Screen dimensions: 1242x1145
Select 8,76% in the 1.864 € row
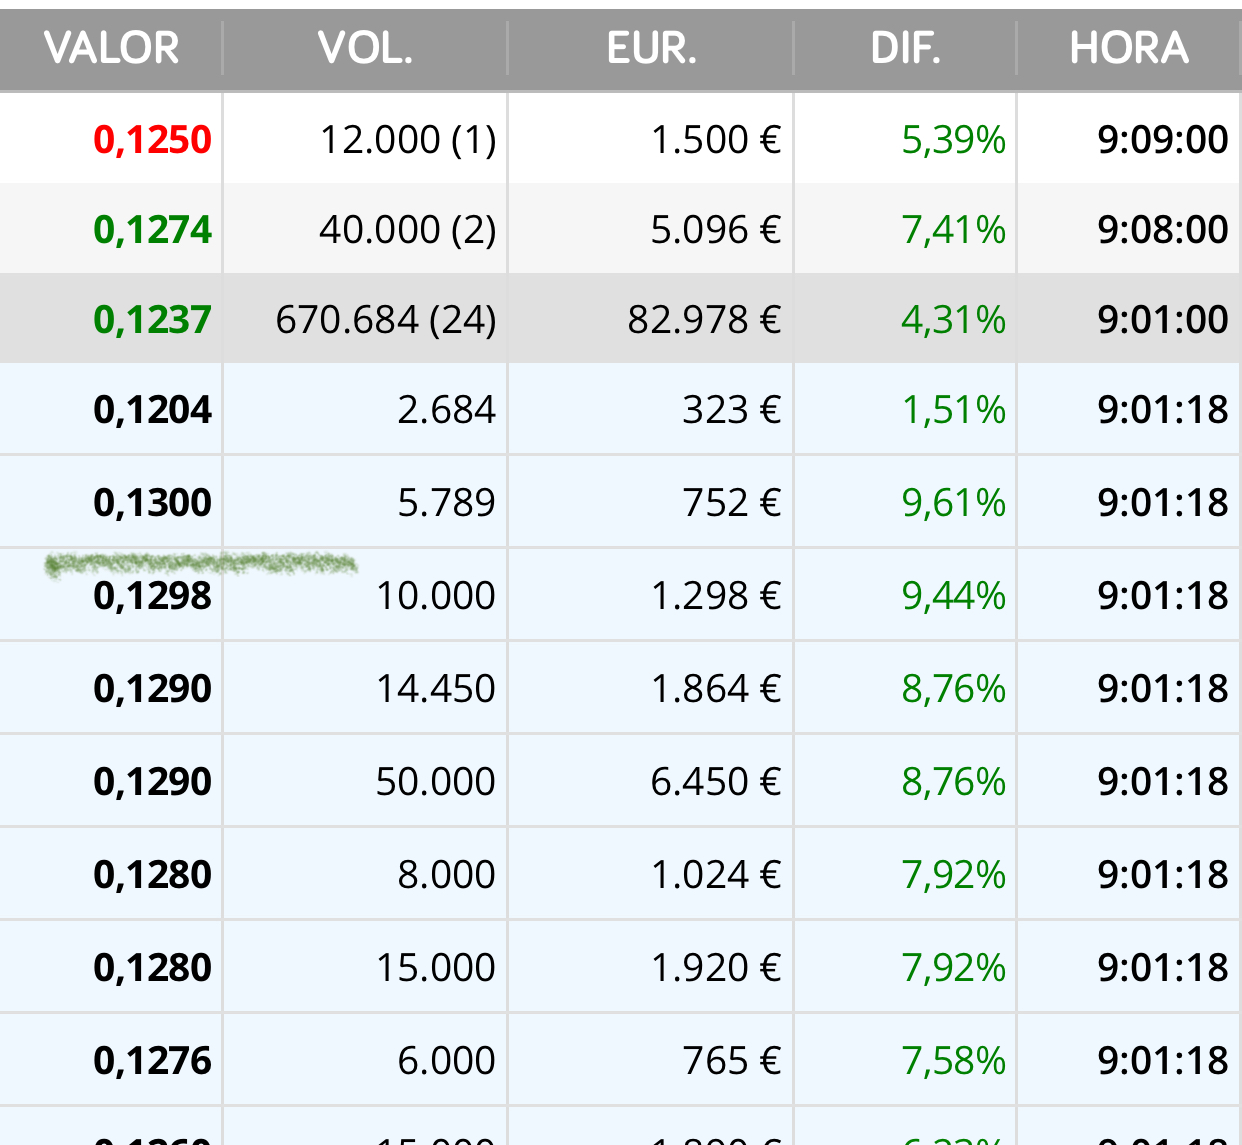click(953, 689)
